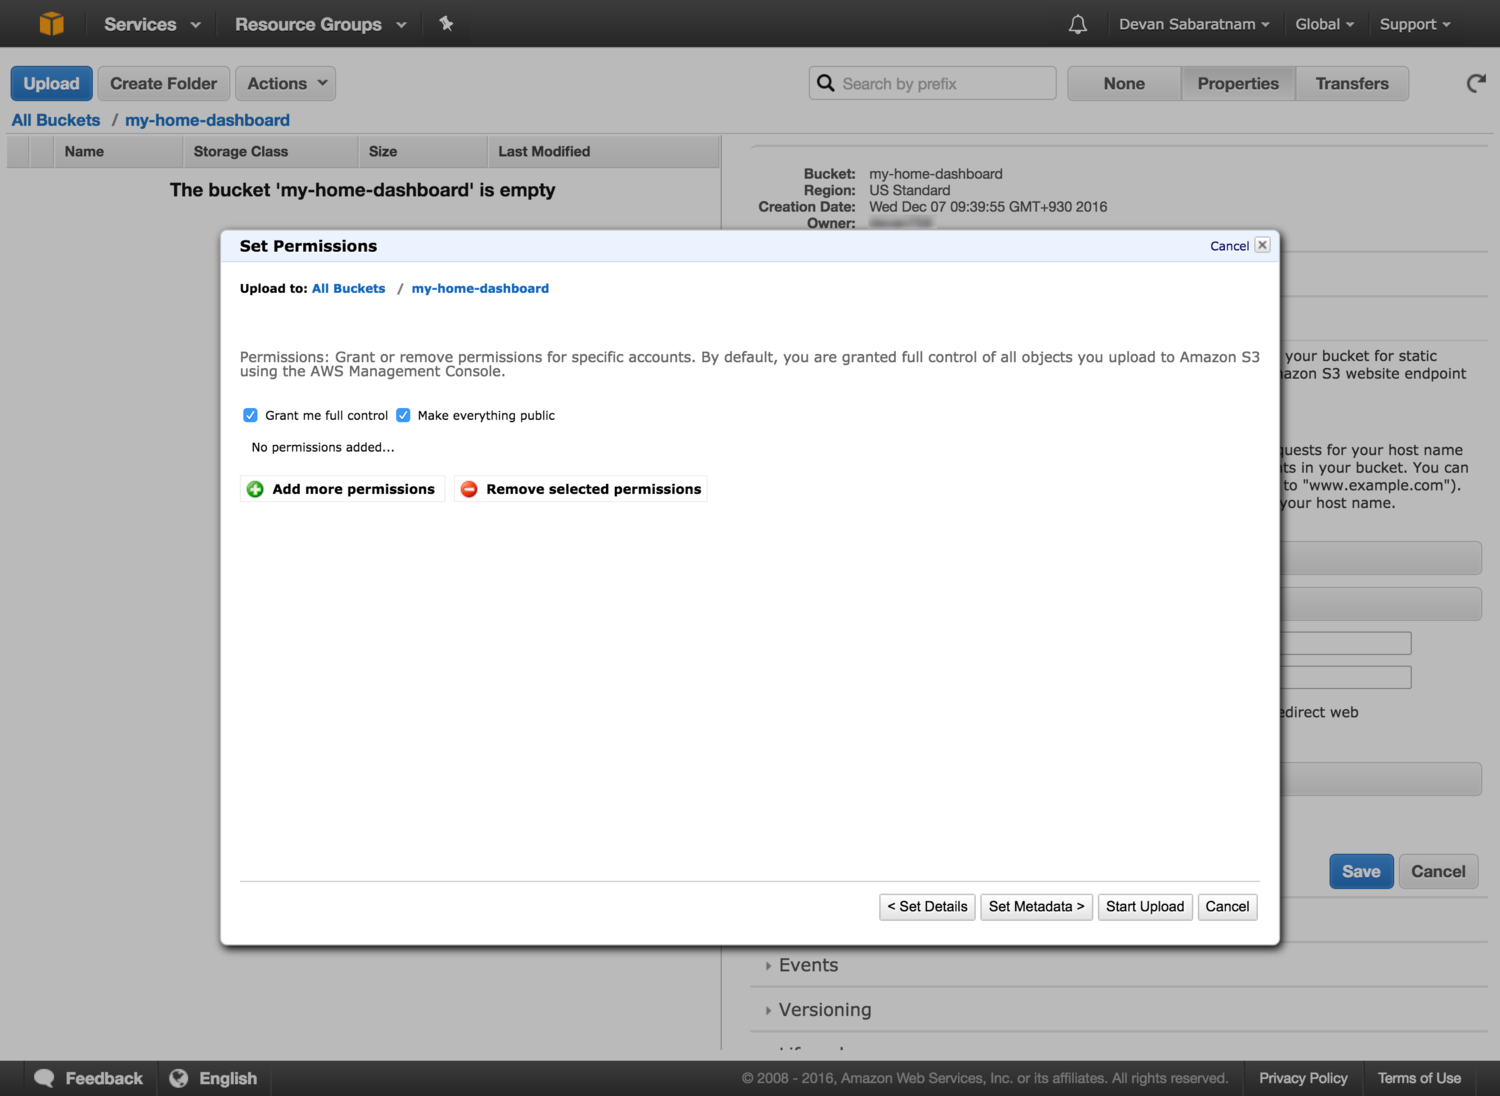1500x1096 pixels.
Task: Click Remove selected permissions
Action: 581,489
